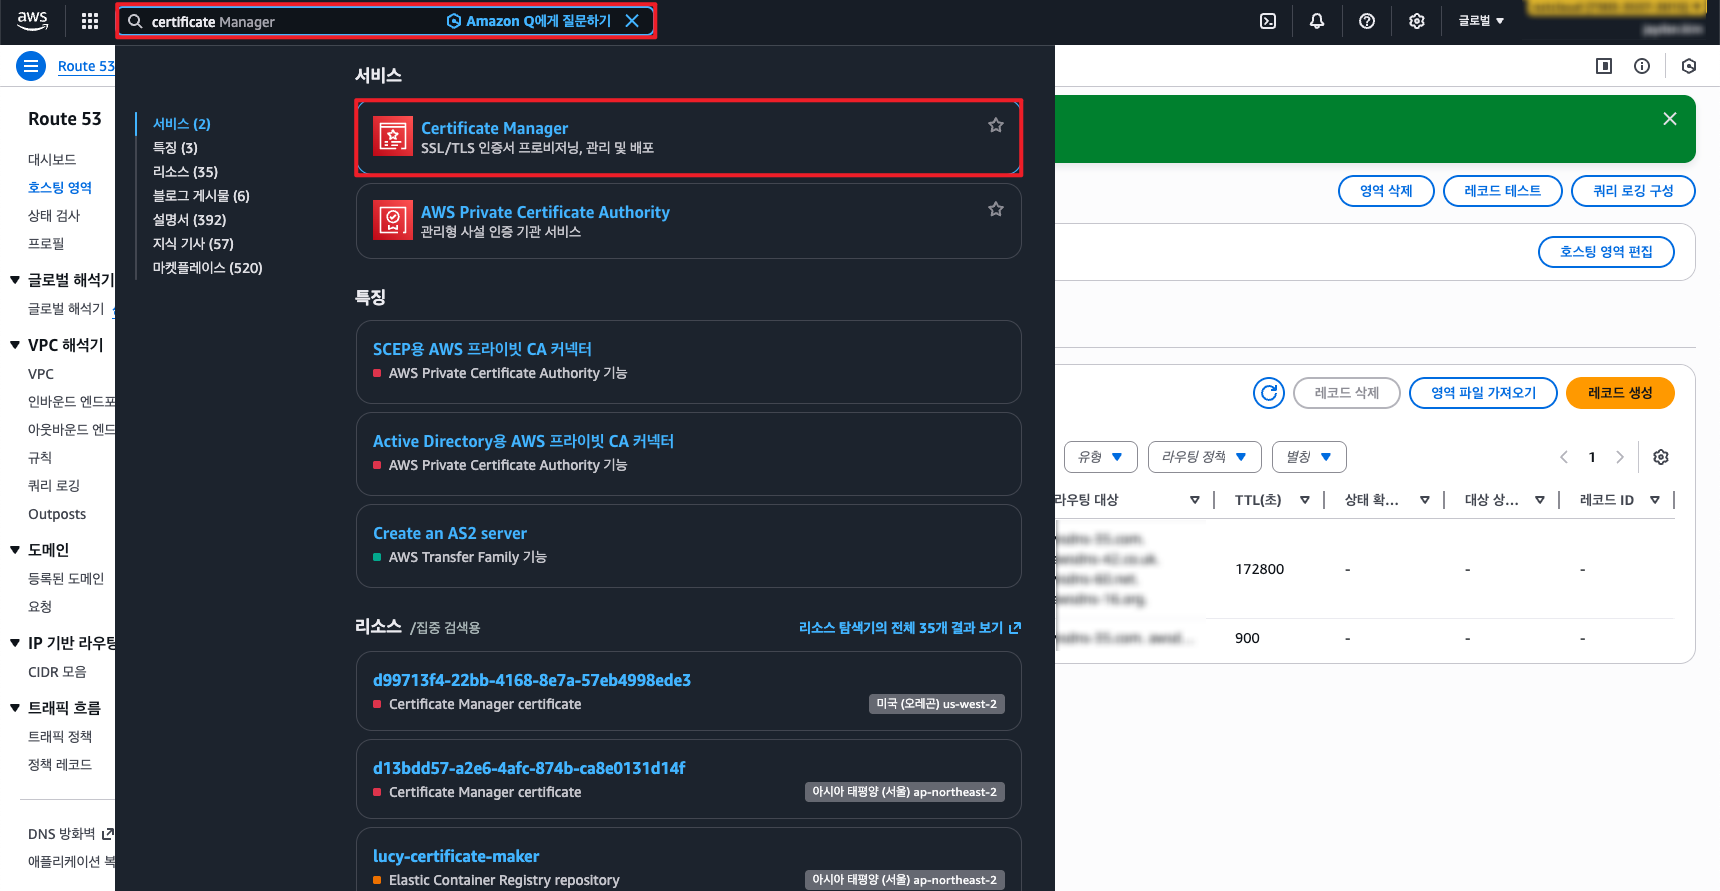
Task: Filter results by 지식 기사 (57)
Action: (x=193, y=244)
